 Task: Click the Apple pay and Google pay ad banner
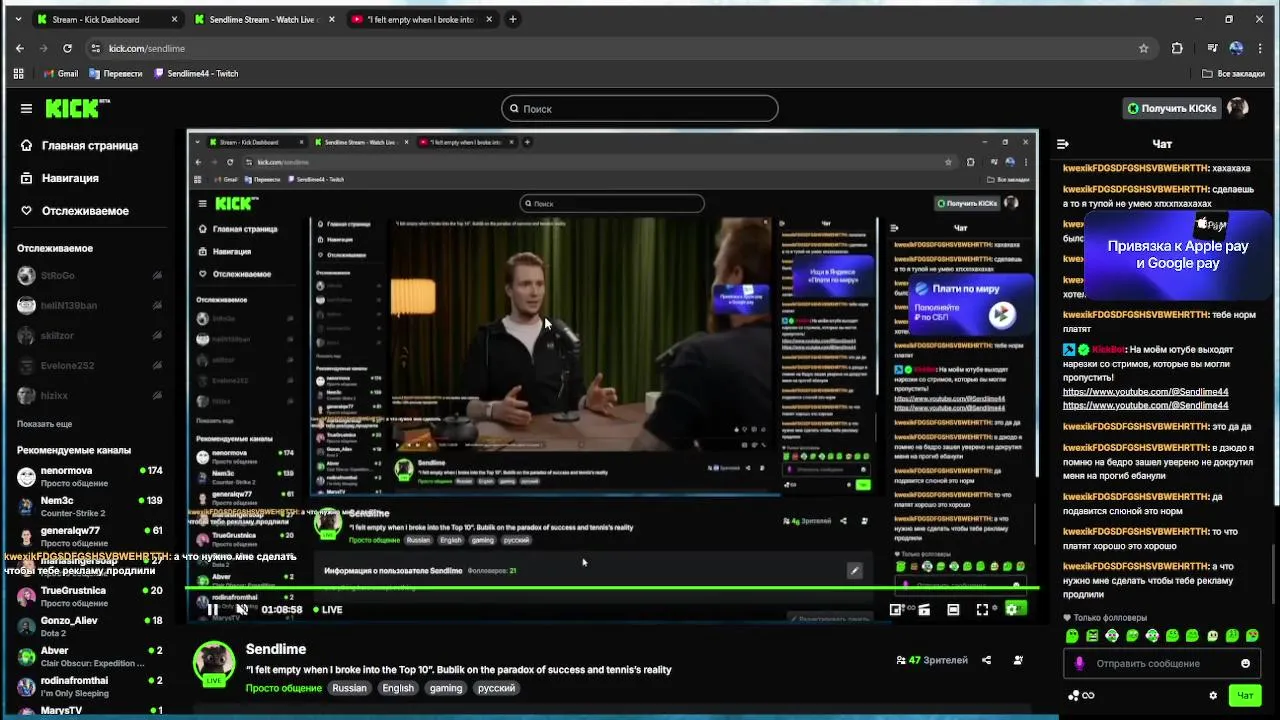(x=1178, y=255)
